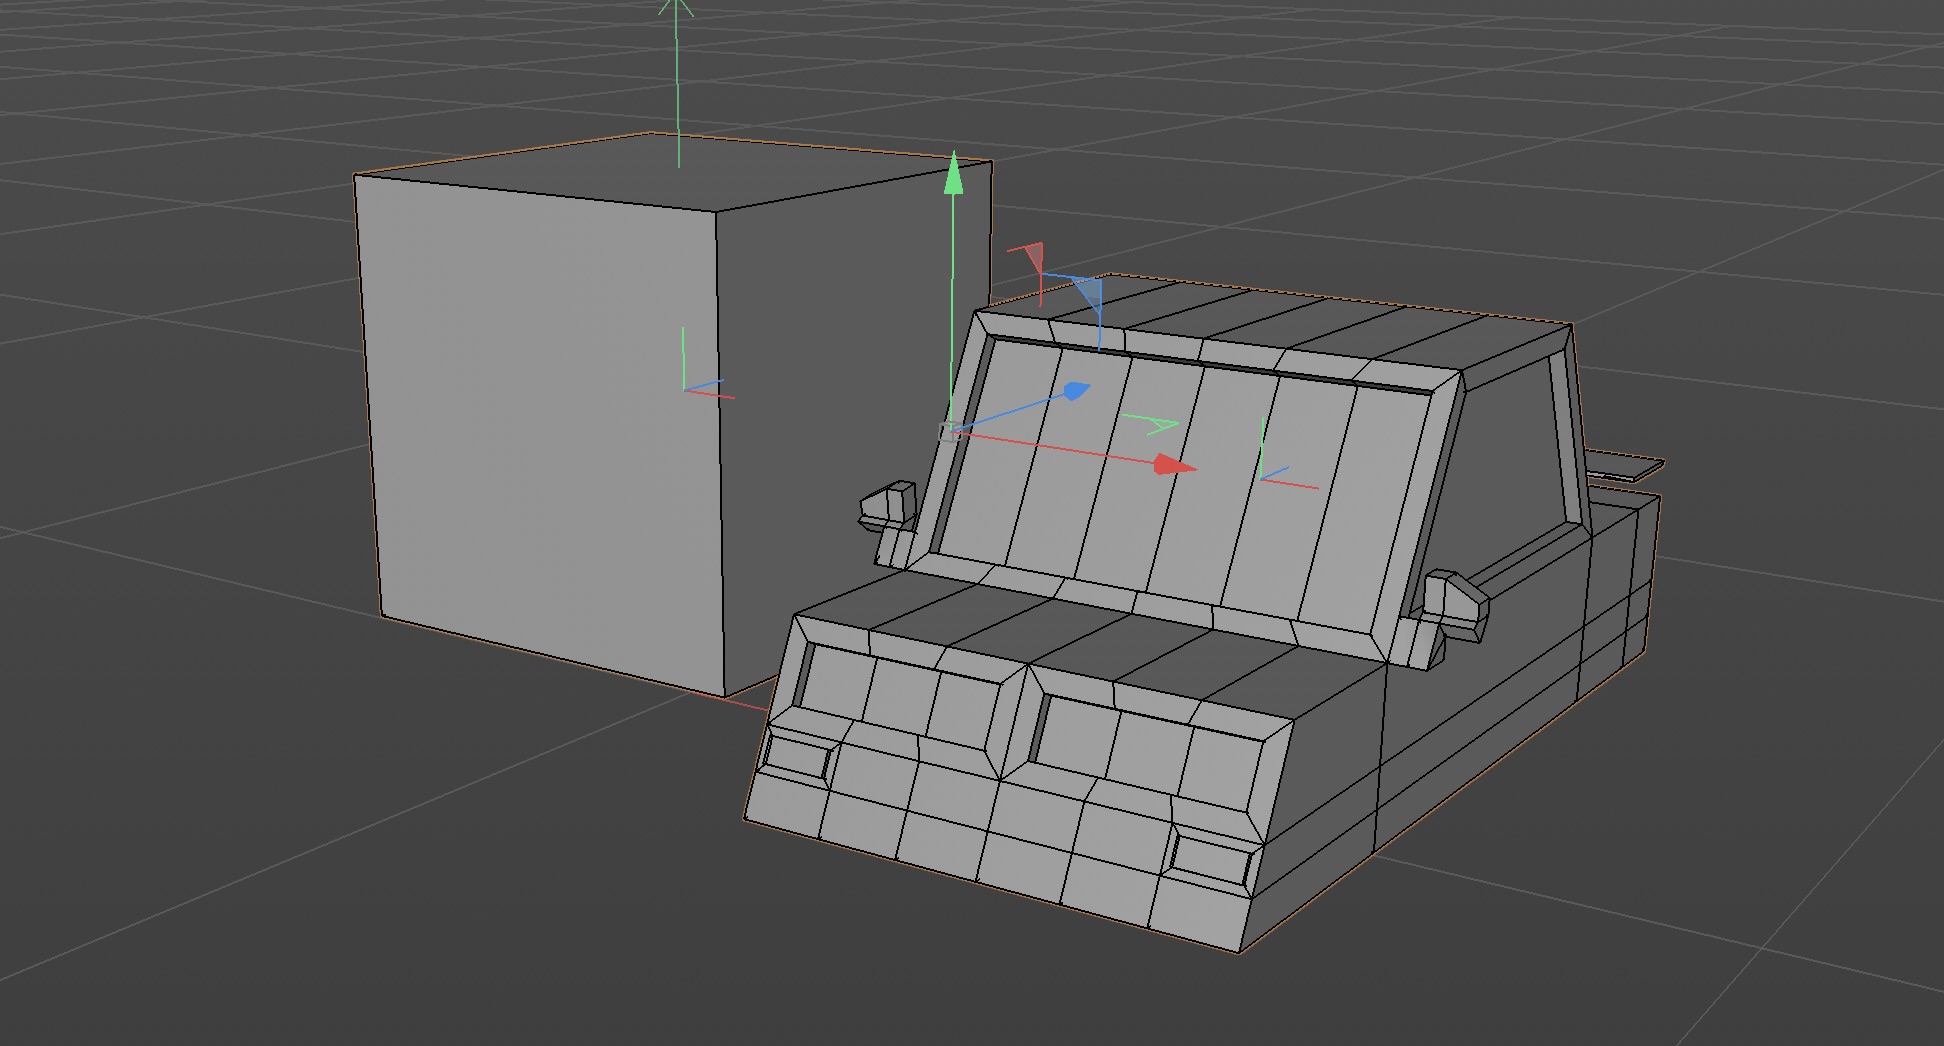Click the blue Z-axis arrowhead of the gizmo
The width and height of the screenshot is (1944, 1046).
[1075, 391]
